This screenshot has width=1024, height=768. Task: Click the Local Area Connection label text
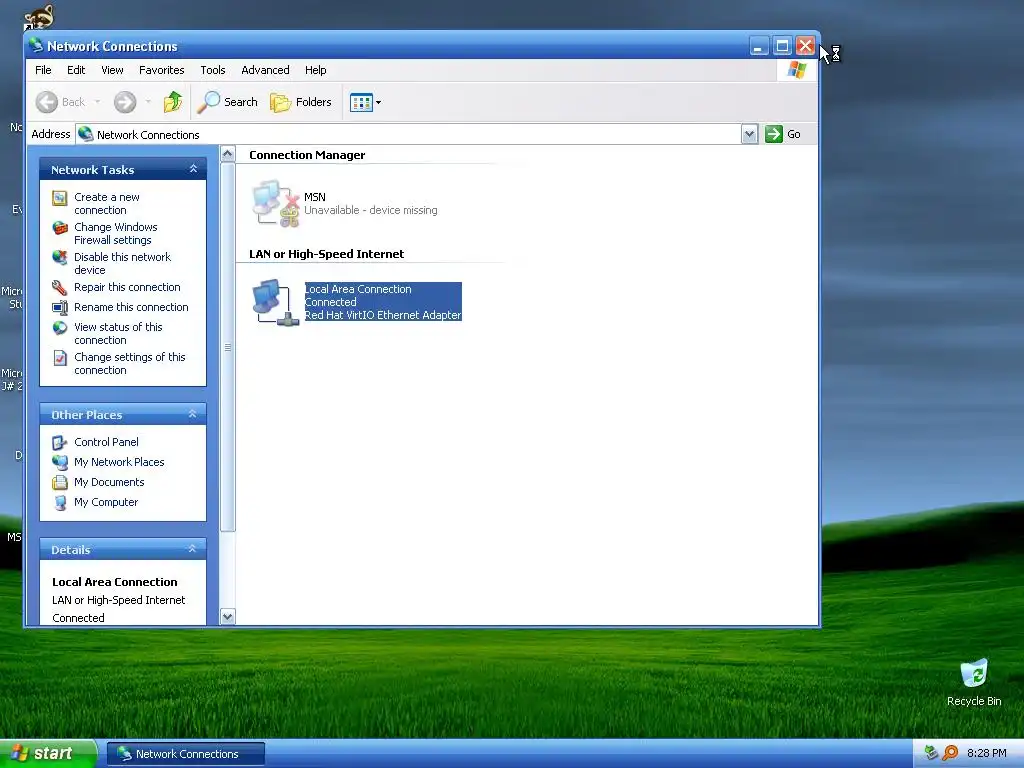[x=358, y=289]
